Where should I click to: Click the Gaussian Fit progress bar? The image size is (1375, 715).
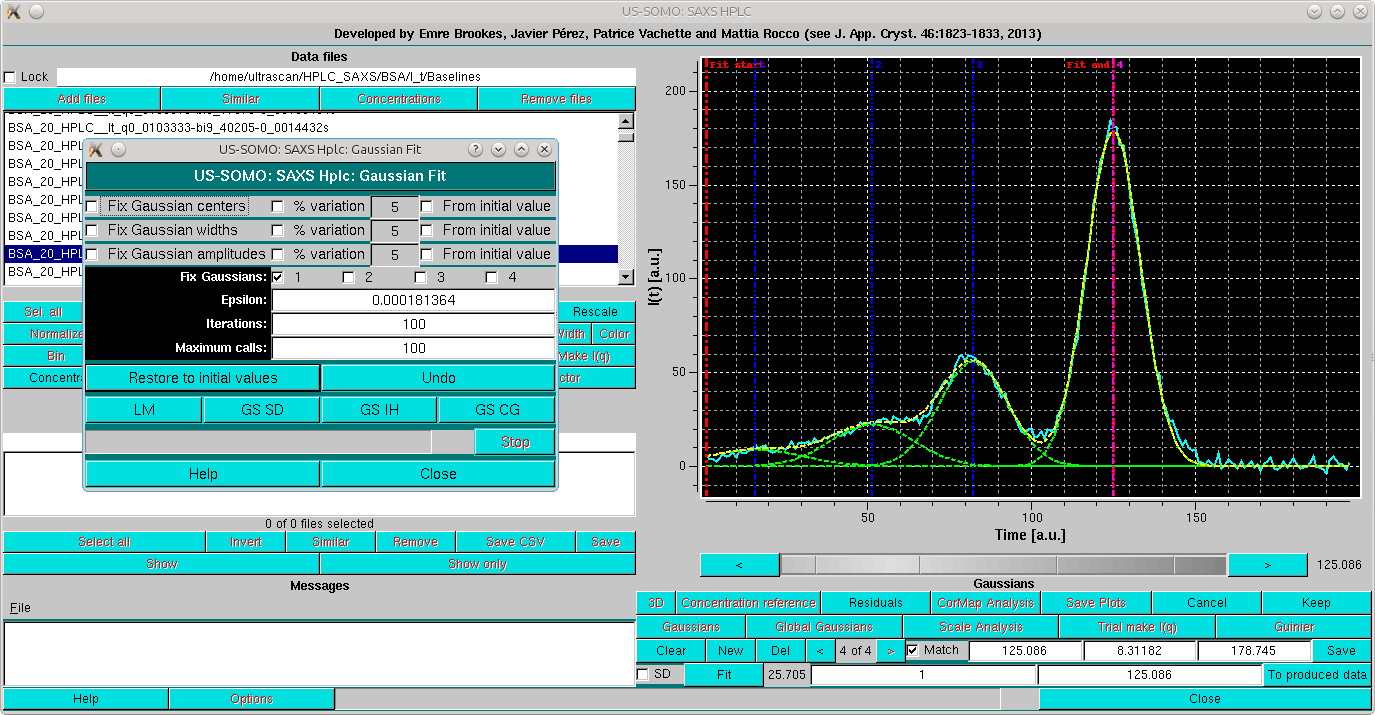[279, 442]
